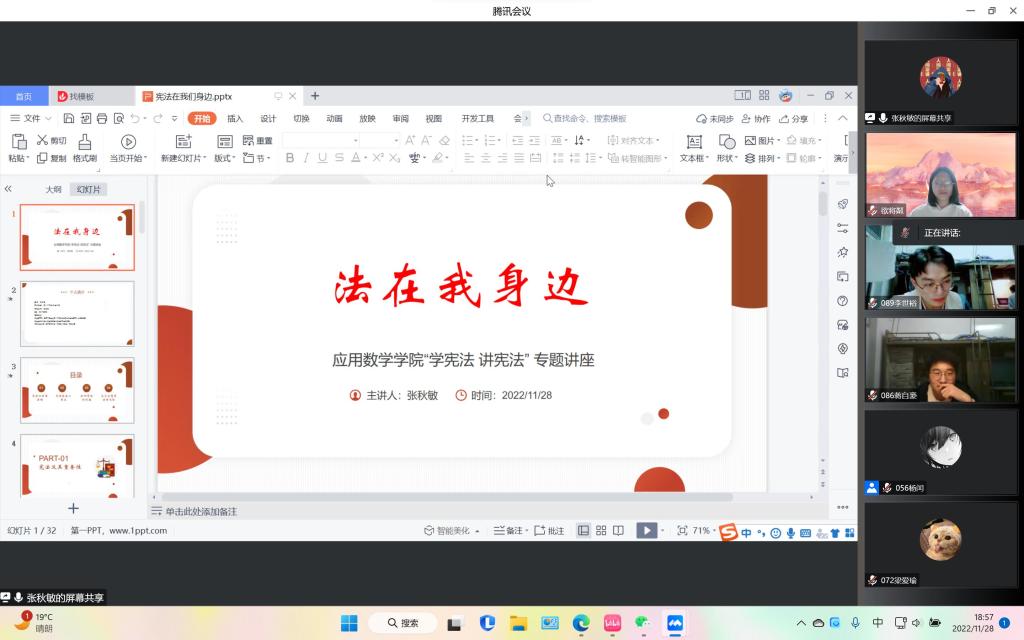Select the 形状 shapes tool

pyautogui.click(x=726, y=147)
